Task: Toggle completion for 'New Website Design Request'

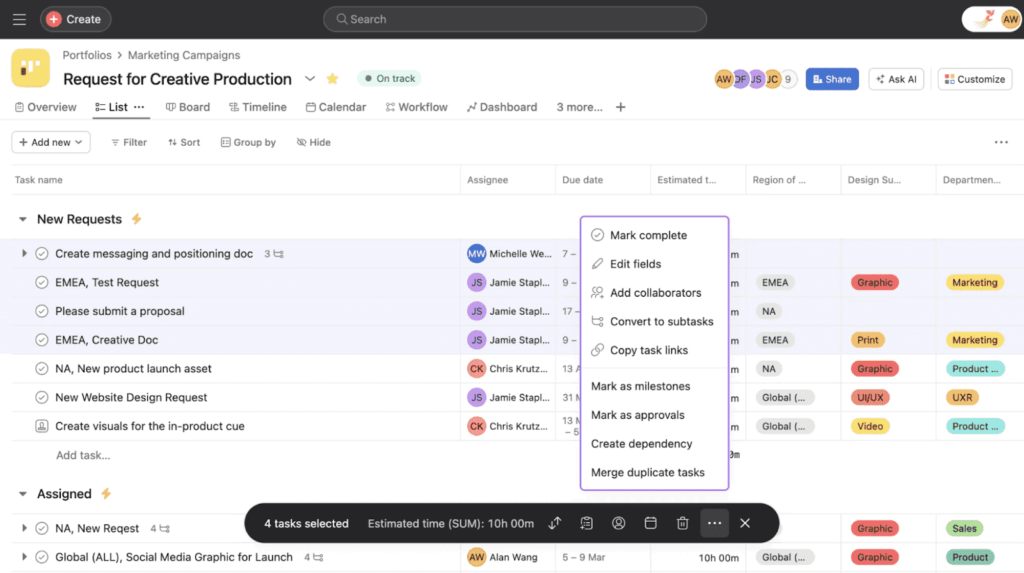Action: click(x=42, y=398)
